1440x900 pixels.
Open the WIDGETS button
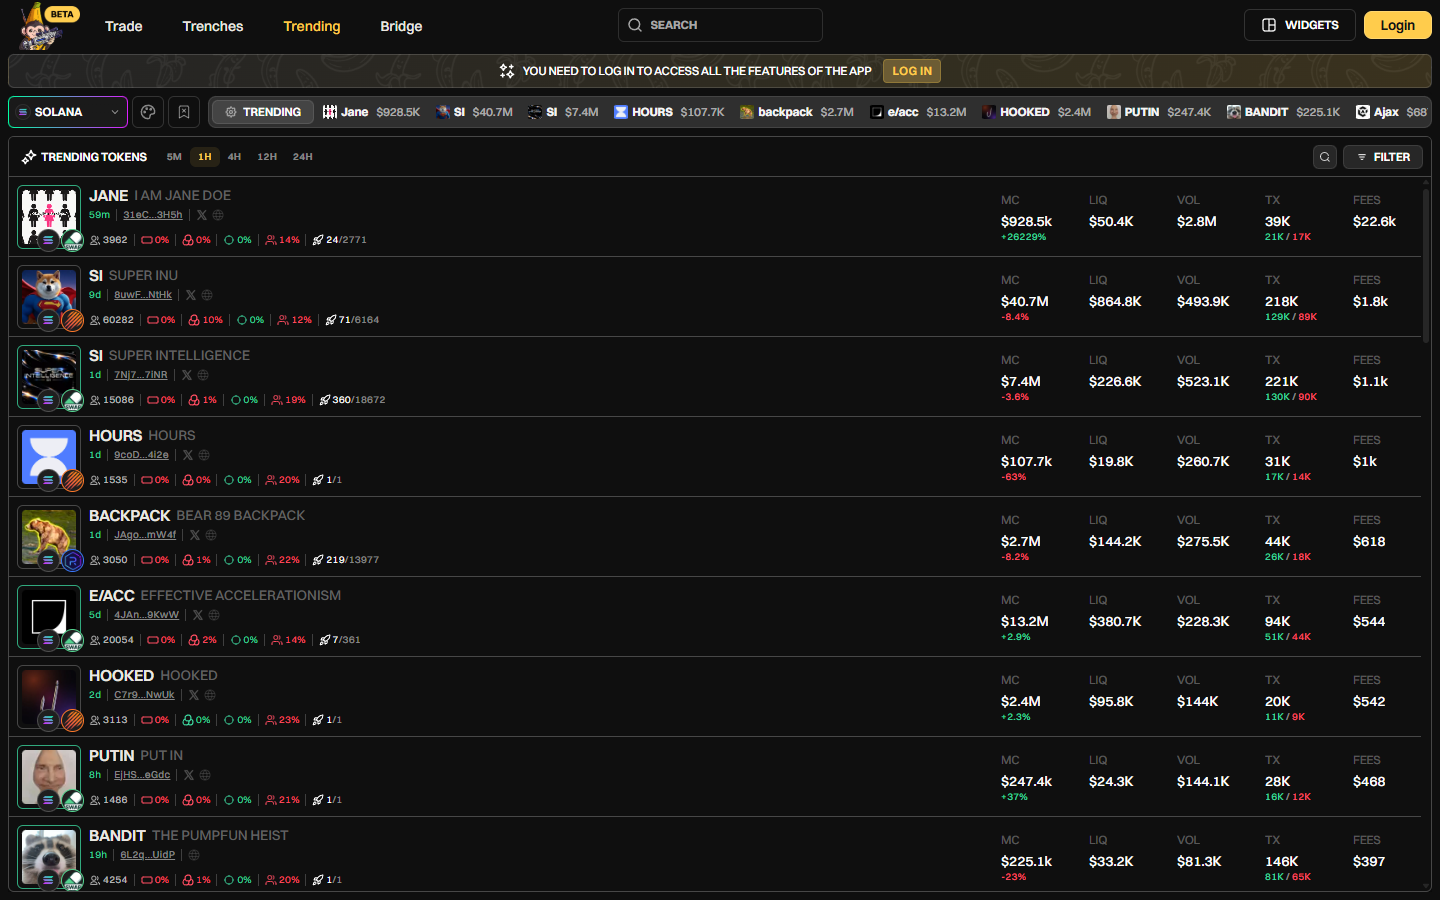click(1300, 25)
